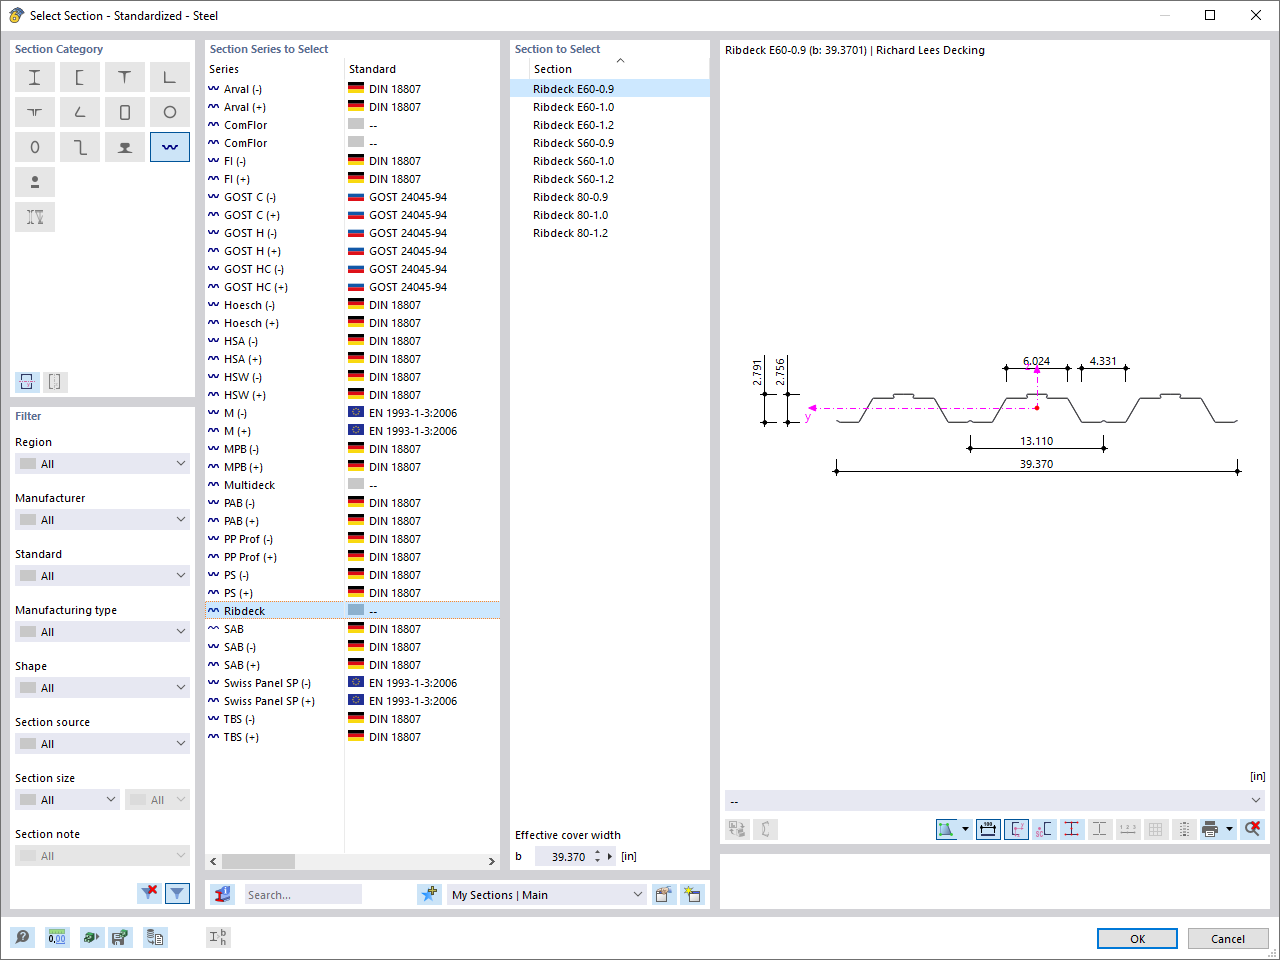This screenshot has height=960, width=1280.
Task: Select the circular hollow section category
Action: (x=170, y=112)
